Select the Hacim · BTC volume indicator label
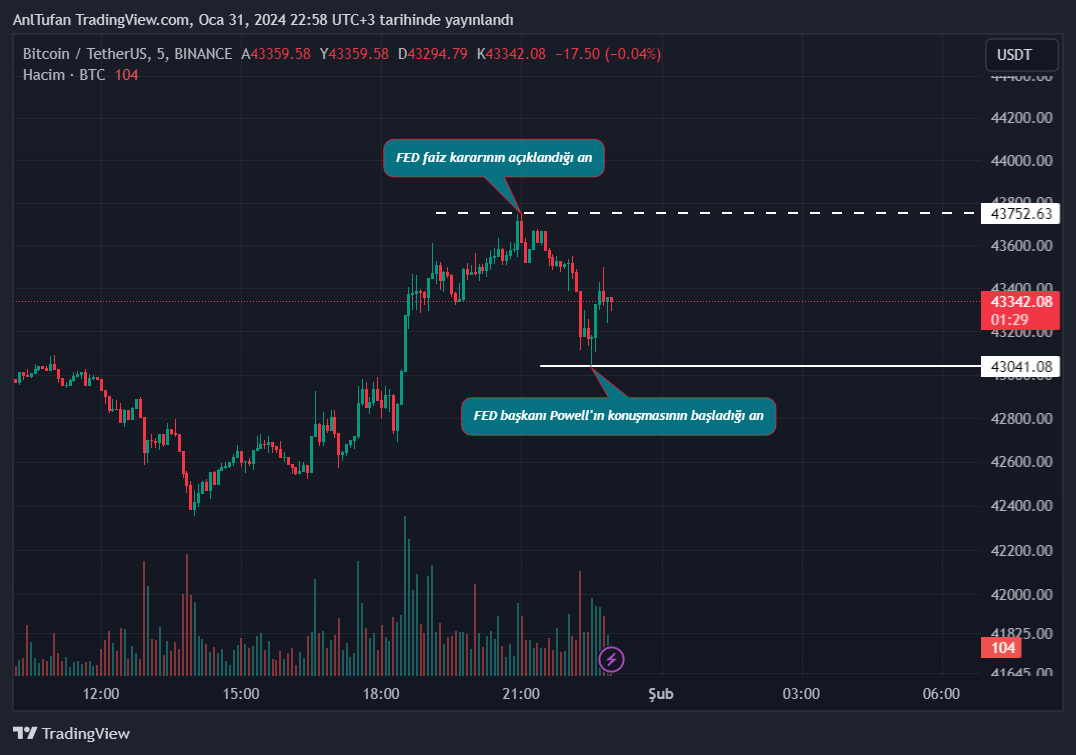 [x=64, y=75]
